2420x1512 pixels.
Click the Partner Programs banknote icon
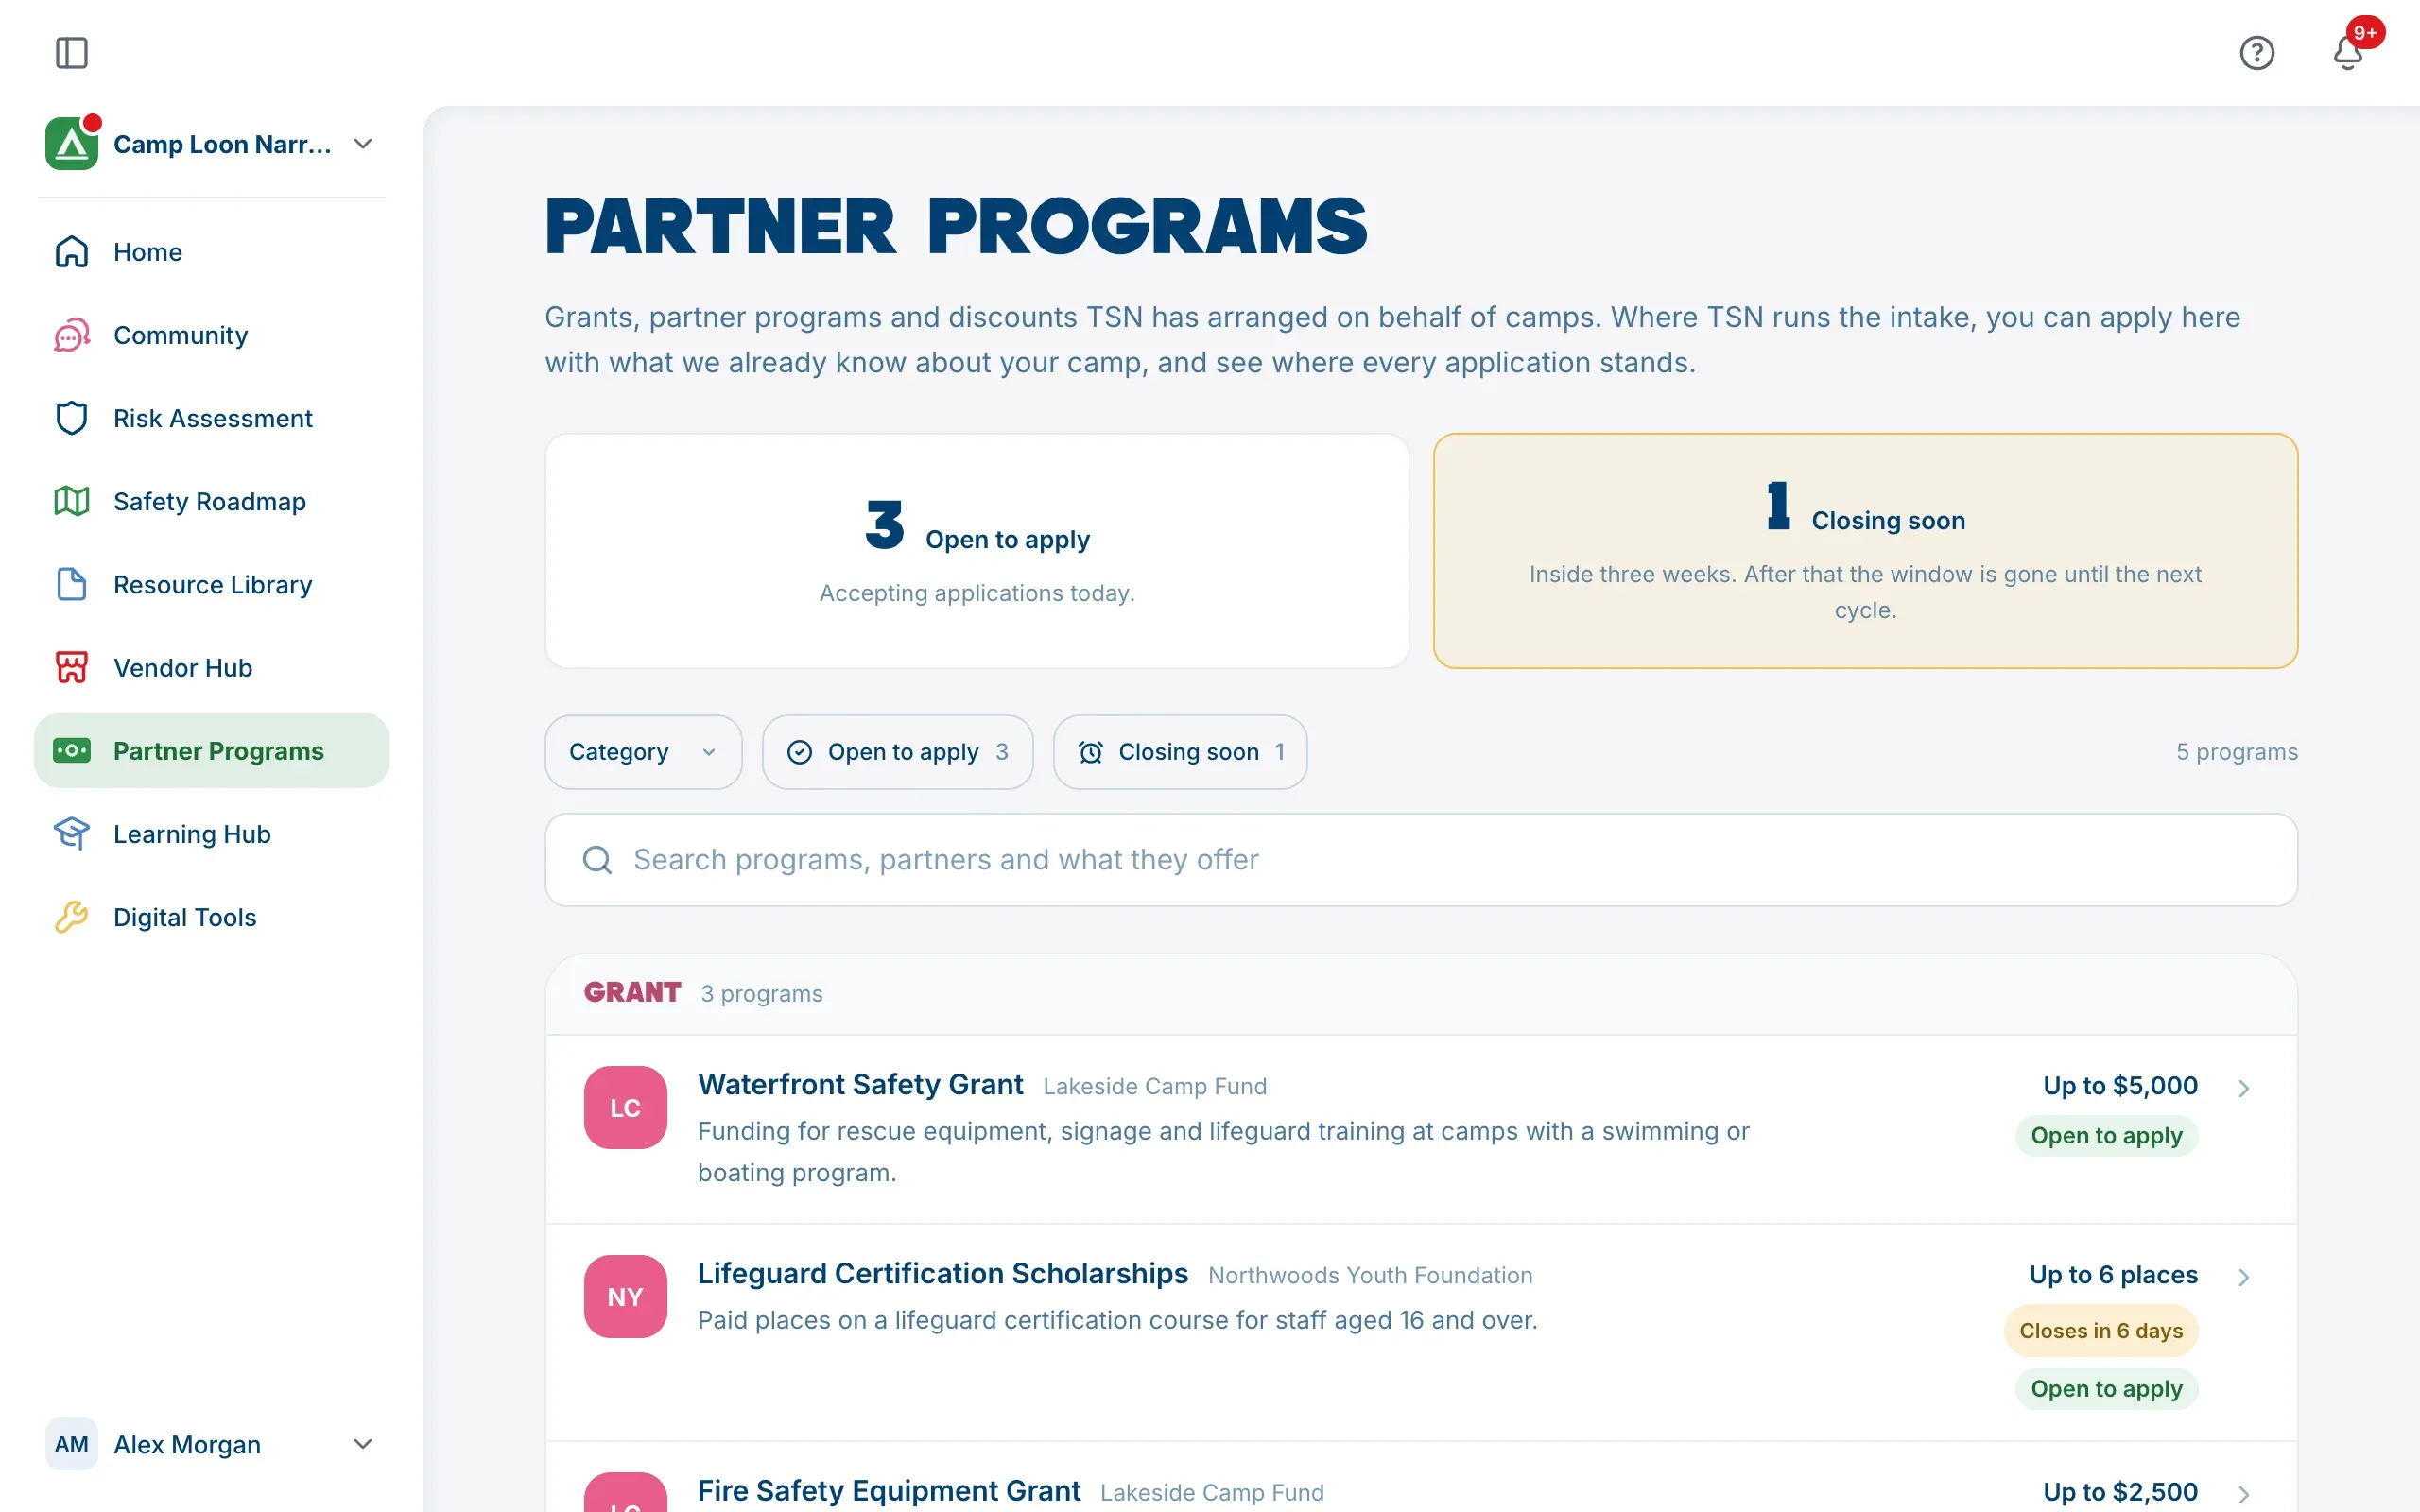[71, 750]
